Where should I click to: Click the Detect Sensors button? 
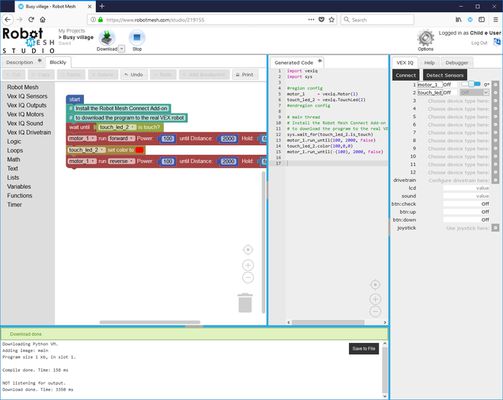tap(445, 75)
